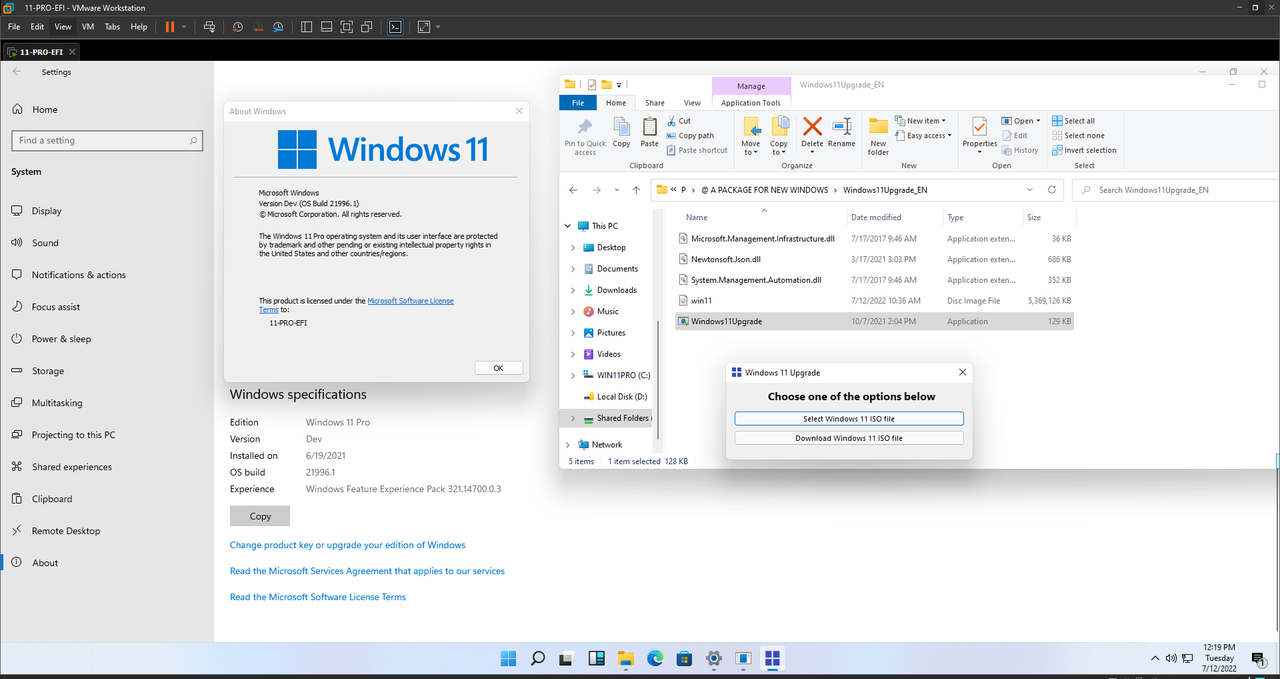Screen dimensions: 1280x679
Task: Select the Newtonsoft.Json.dll file
Action: 874,259
